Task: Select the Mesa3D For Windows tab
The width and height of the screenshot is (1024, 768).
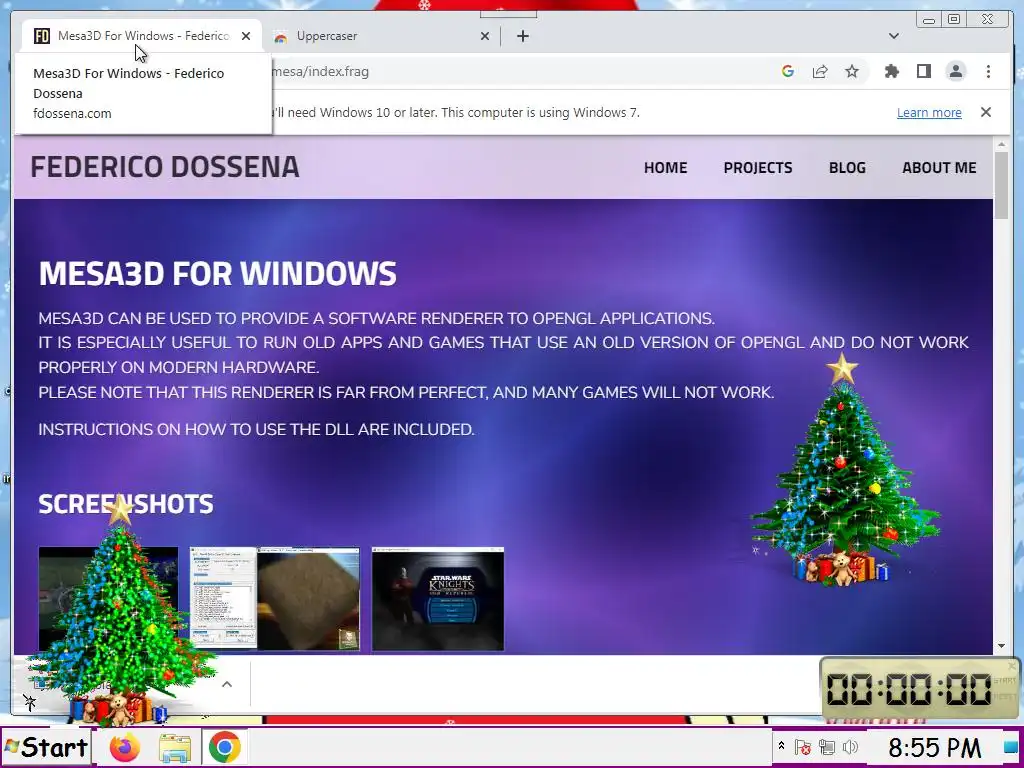Action: (x=142, y=36)
